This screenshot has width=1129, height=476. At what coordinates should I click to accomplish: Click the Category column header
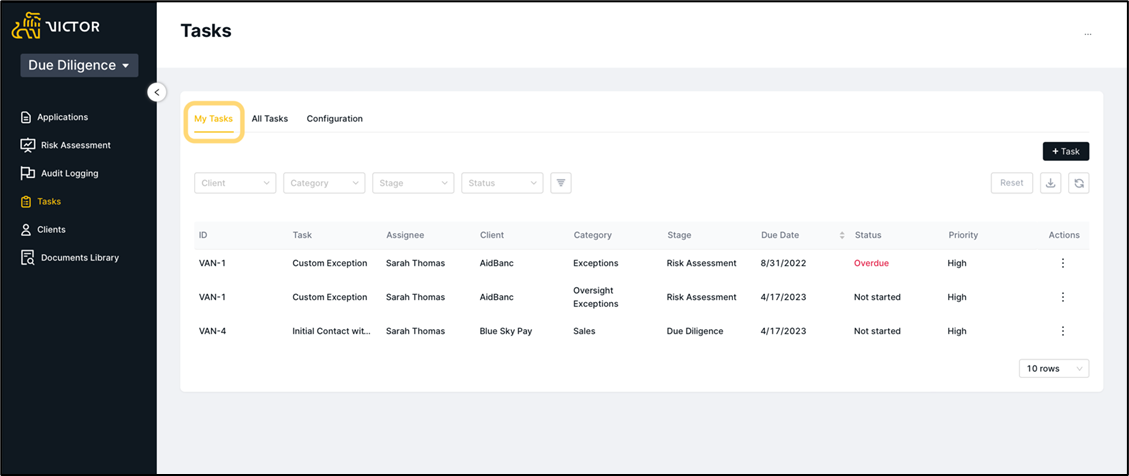click(593, 235)
